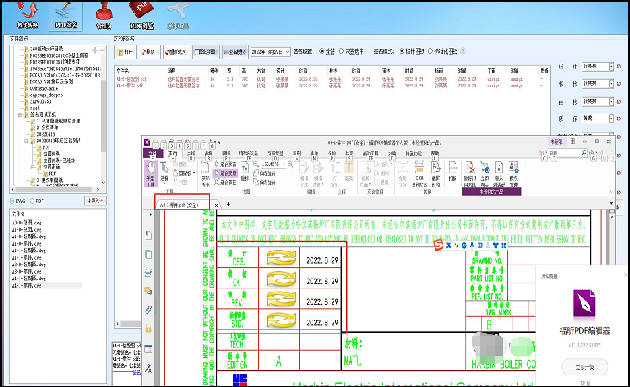This screenshot has width=630, height=387.
Task: Click the red refresh icon beside the 设计 dropdown
Action: point(619,66)
